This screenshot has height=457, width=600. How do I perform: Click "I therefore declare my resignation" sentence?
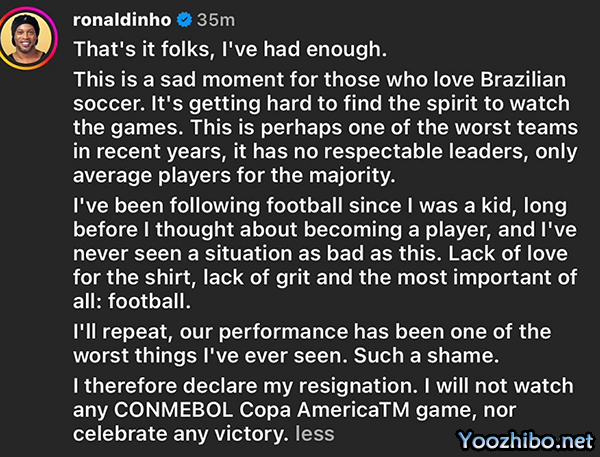pyautogui.click(x=220, y=388)
